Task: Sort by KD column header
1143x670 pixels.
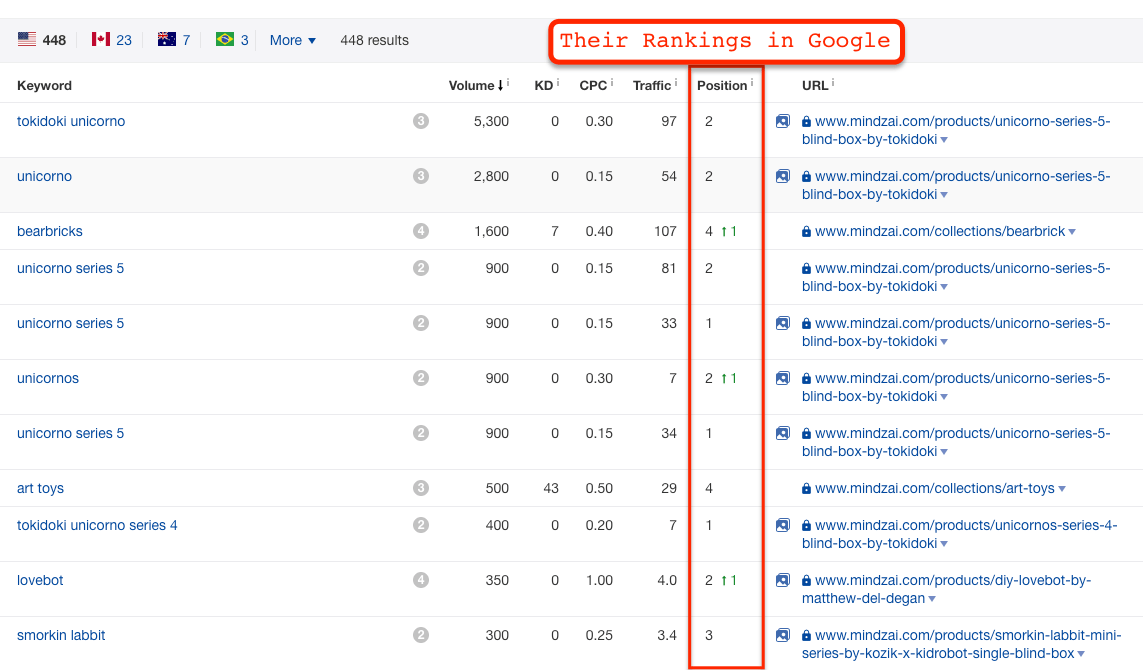Action: 544,85
